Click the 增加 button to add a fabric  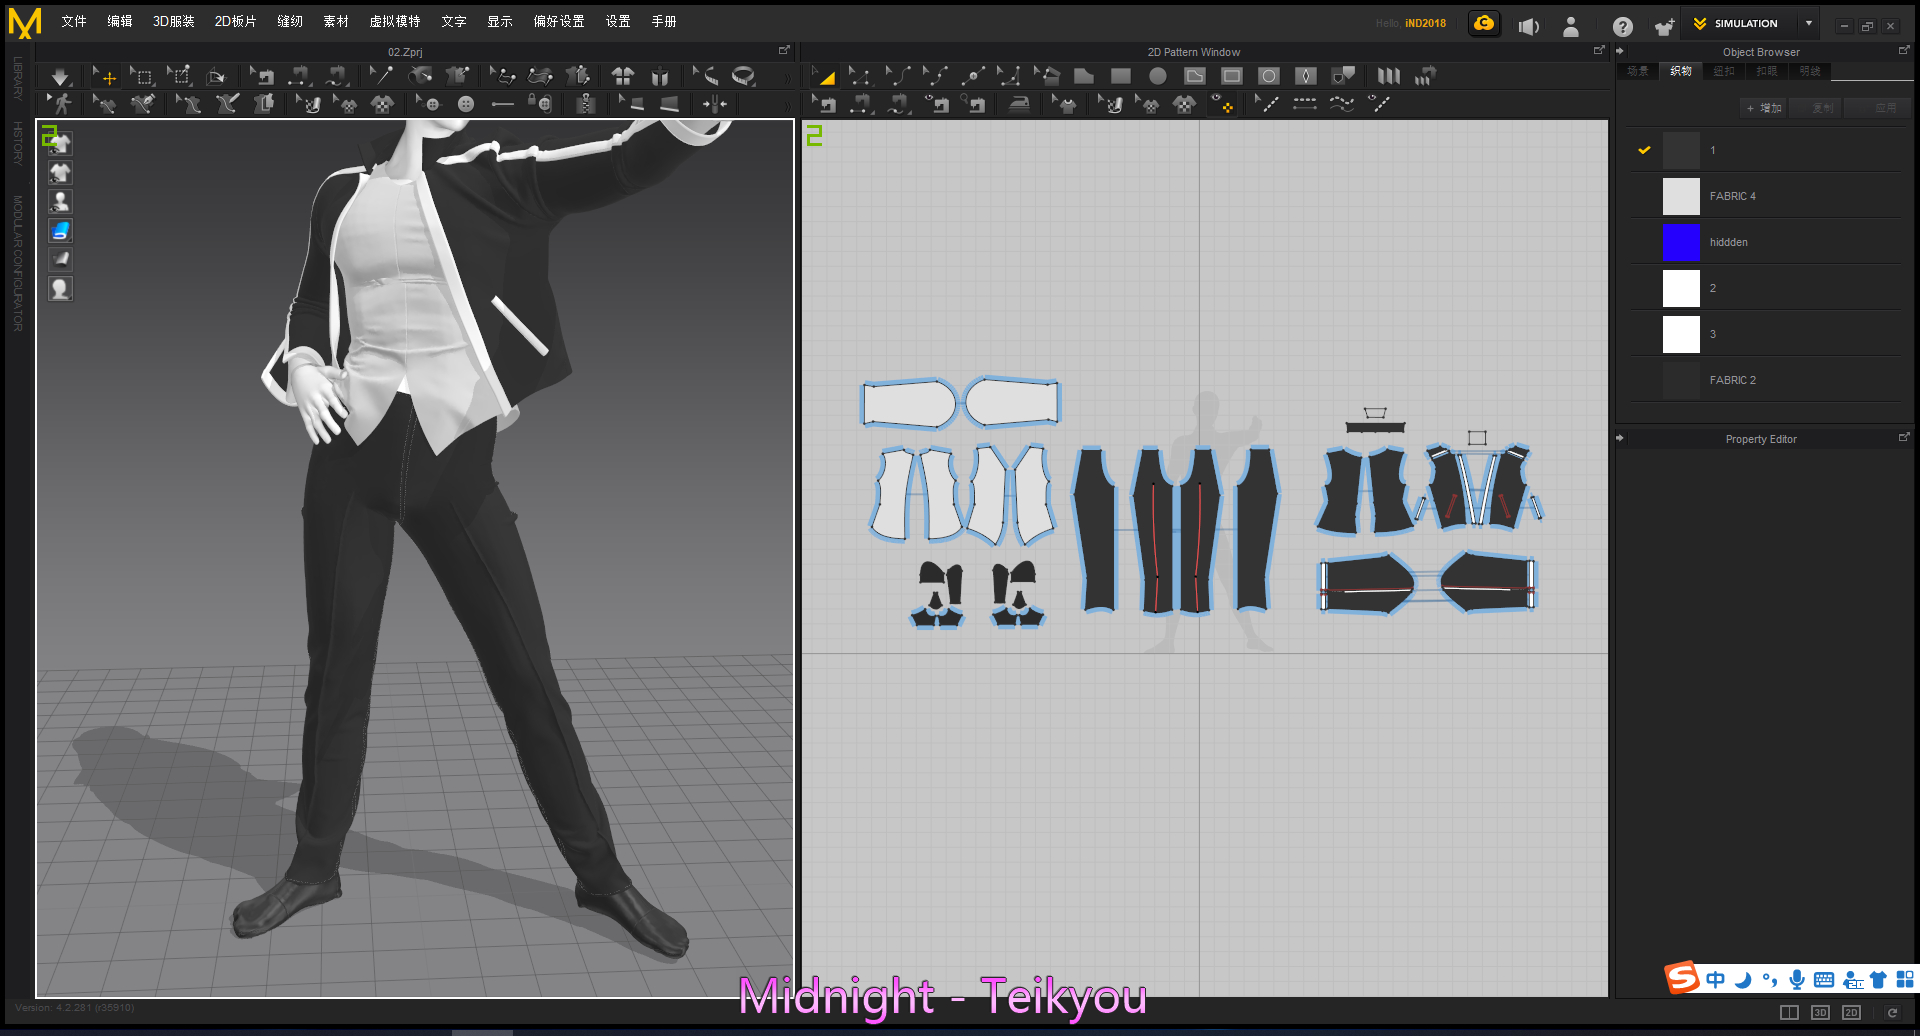pos(1764,107)
